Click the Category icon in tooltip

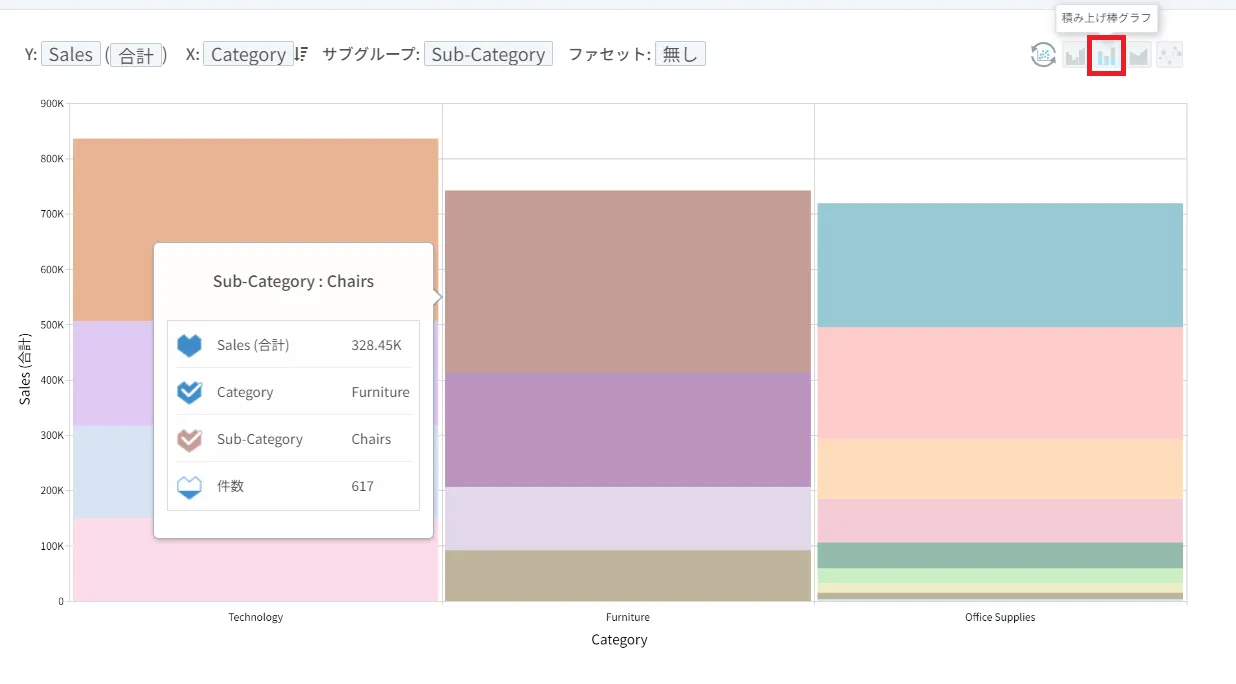(x=189, y=393)
